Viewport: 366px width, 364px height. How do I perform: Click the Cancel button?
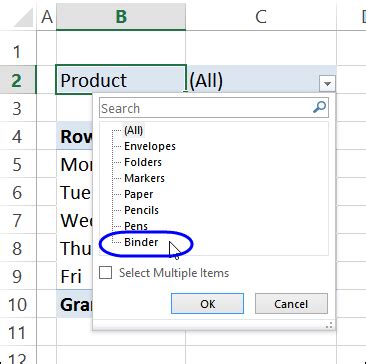[291, 304]
